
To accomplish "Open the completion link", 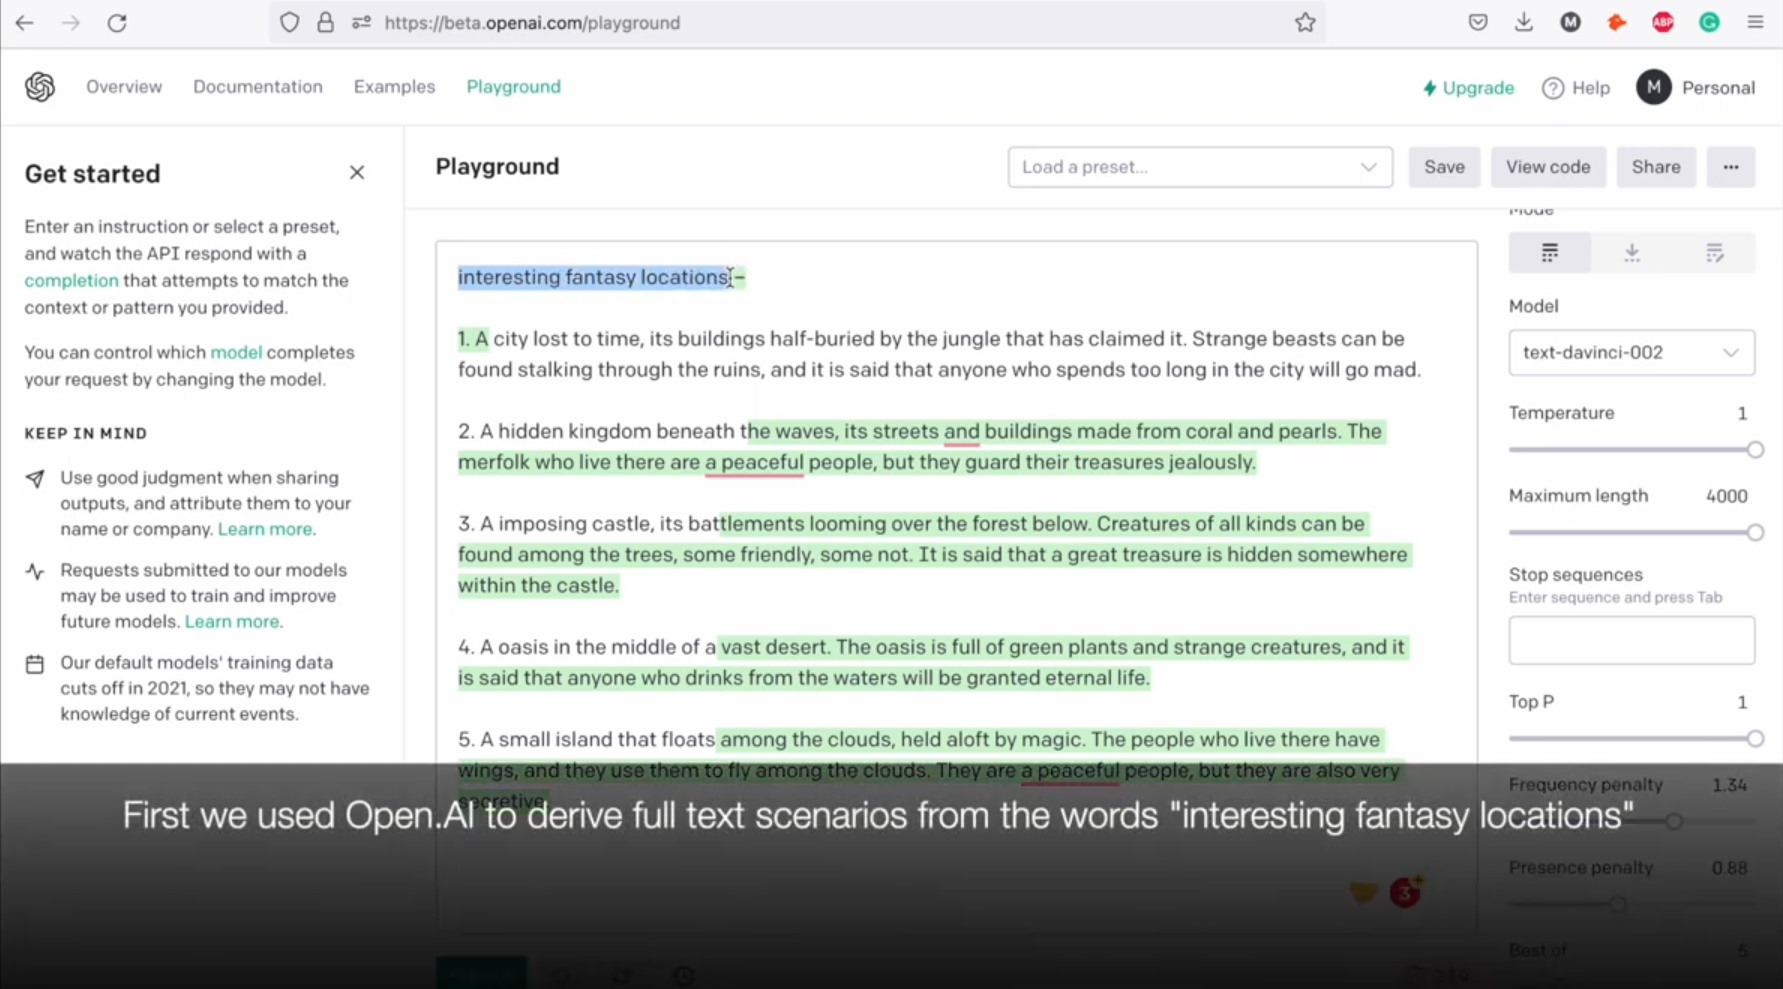I will [71, 281].
